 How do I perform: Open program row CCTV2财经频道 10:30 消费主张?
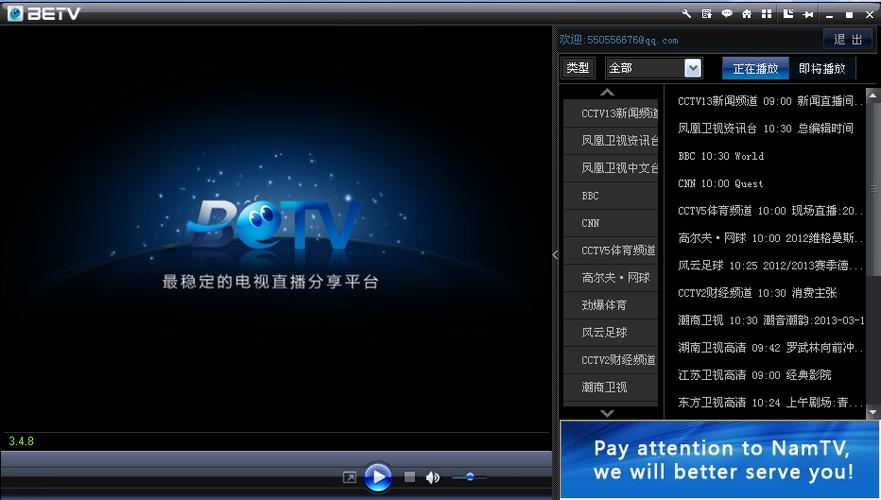(757, 293)
